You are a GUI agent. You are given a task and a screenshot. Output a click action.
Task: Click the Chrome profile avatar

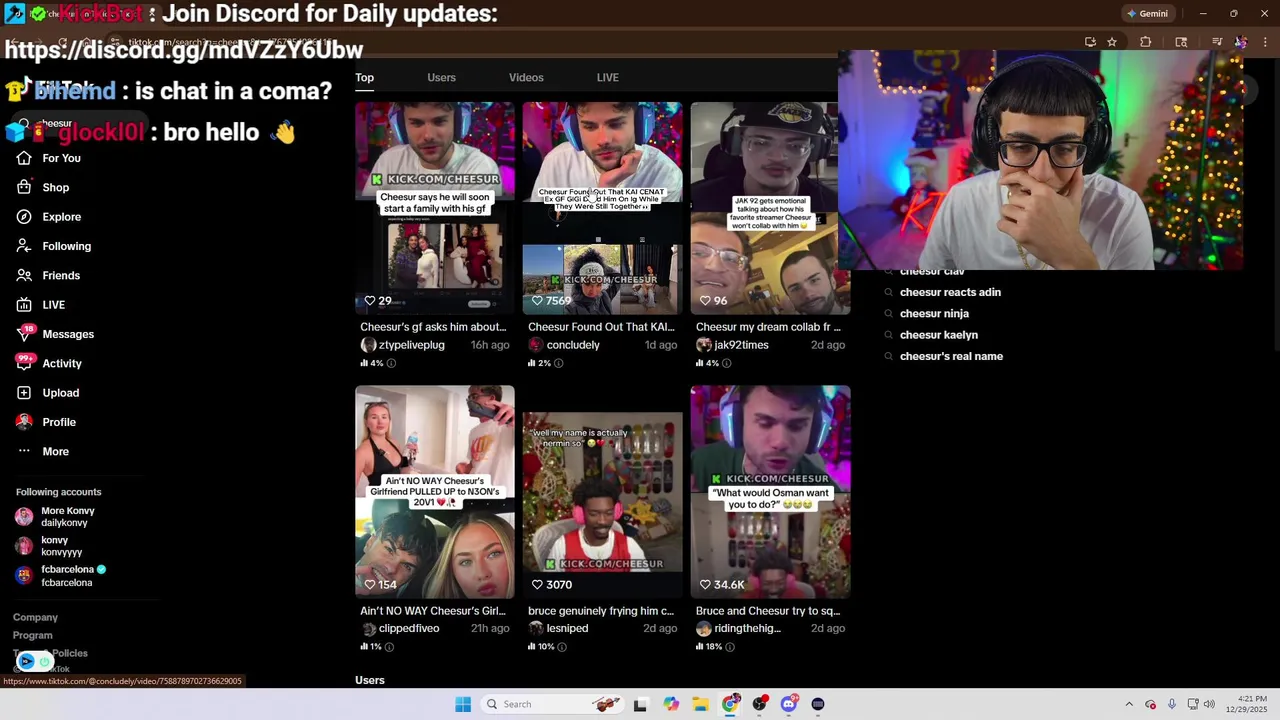point(1241,42)
